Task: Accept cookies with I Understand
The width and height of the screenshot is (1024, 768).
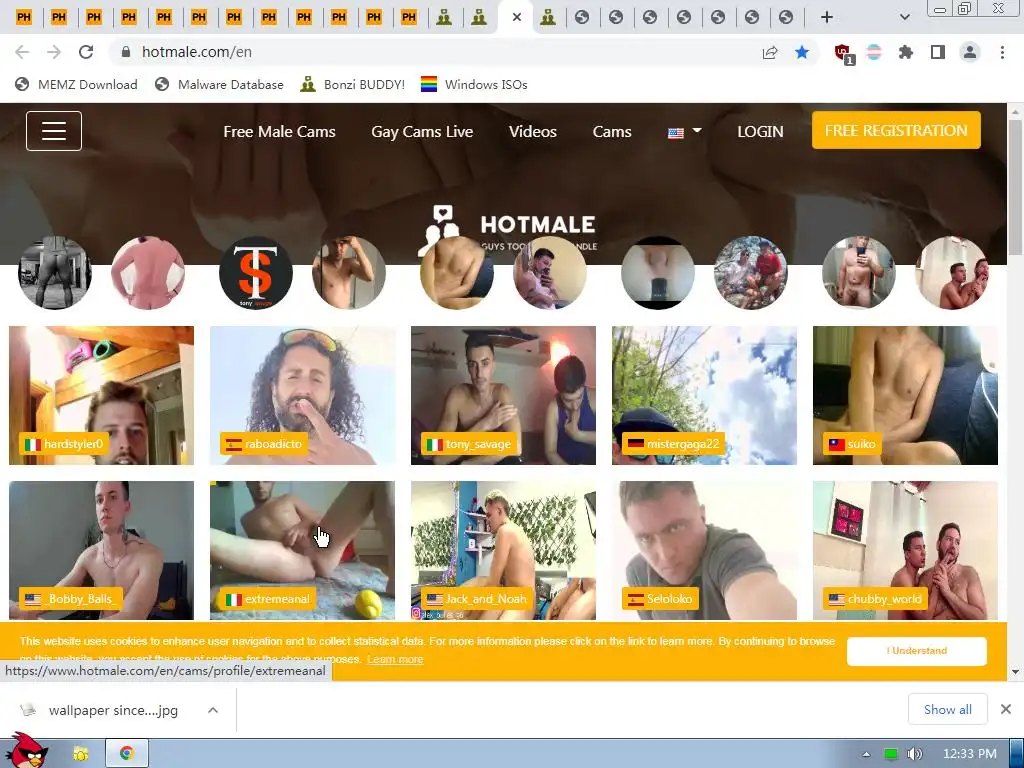Action: [917, 650]
